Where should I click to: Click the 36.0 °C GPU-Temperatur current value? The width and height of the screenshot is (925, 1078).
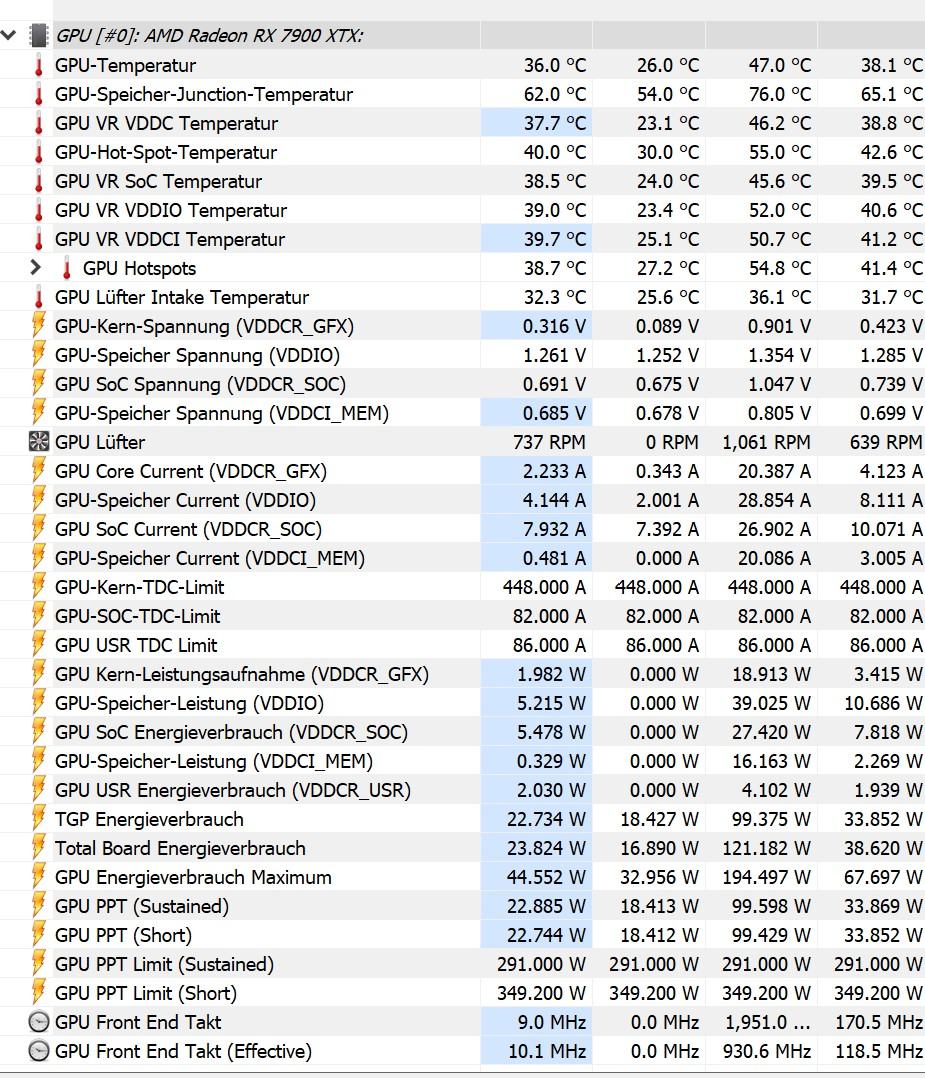click(x=555, y=65)
